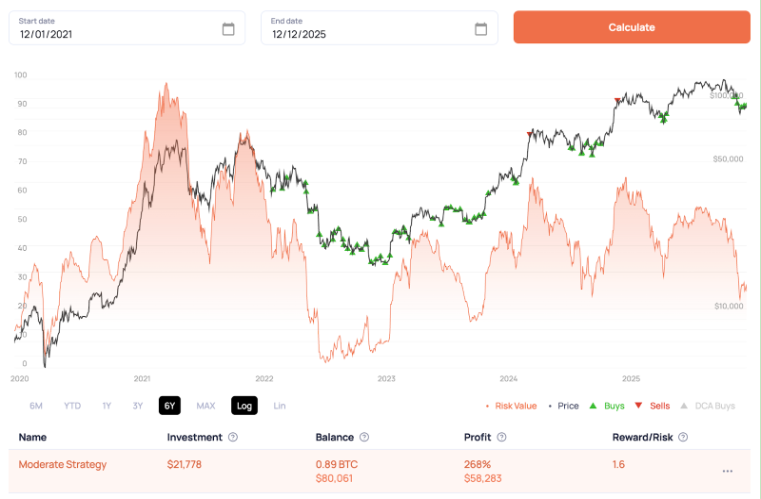The width and height of the screenshot is (761, 499).
Task: Open the Start date calendar picker icon
Action: (x=228, y=29)
